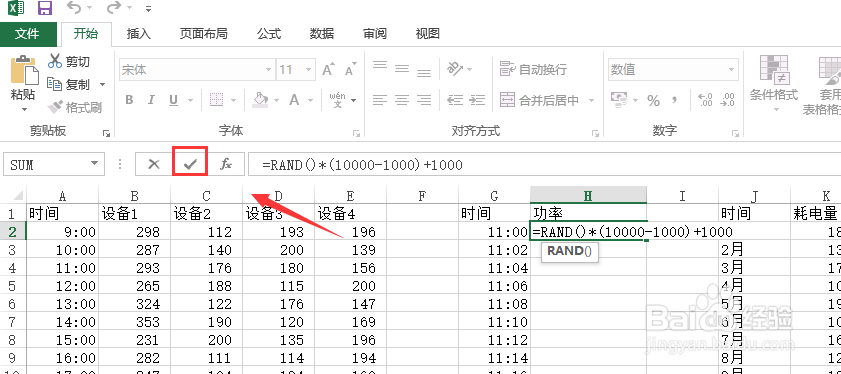The height and width of the screenshot is (374, 841).
Task: Switch to the 开始 ribbon tab
Action: click(x=86, y=34)
